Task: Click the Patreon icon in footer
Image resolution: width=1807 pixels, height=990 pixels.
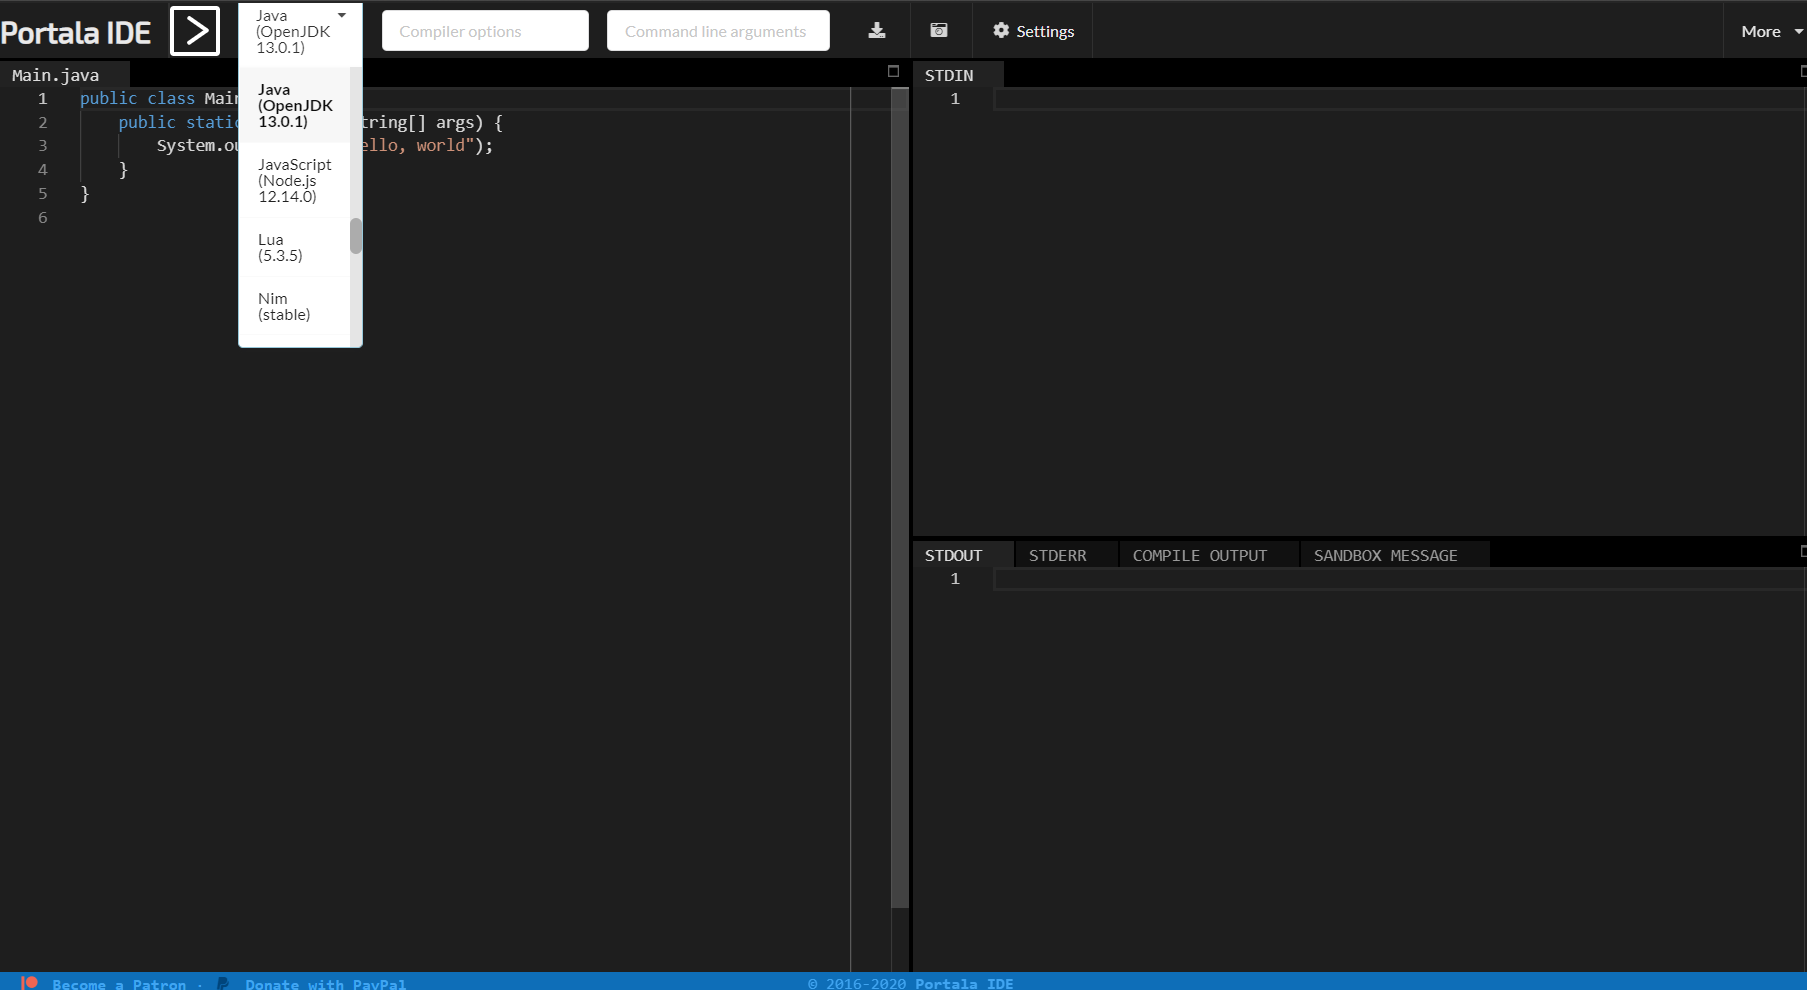Action: point(30,983)
